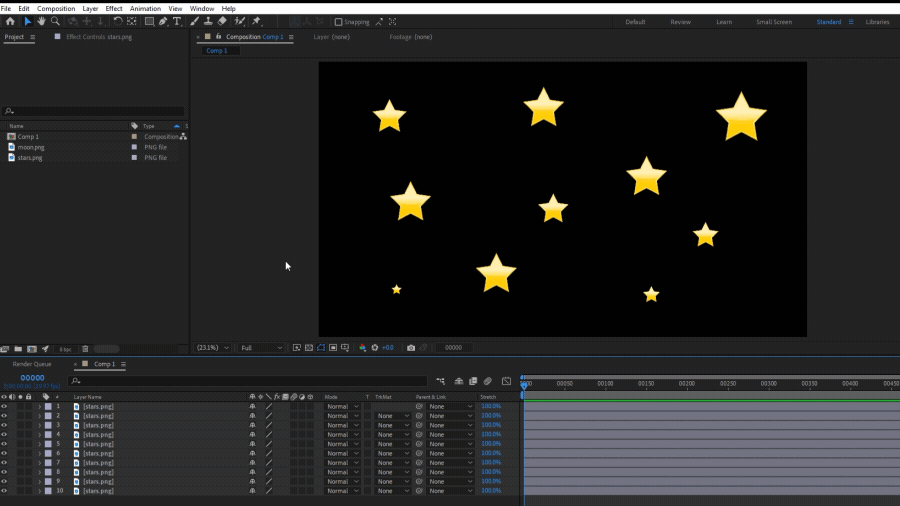Open the Effect menu
Viewport: 900px width, 506px height.
pos(114,9)
